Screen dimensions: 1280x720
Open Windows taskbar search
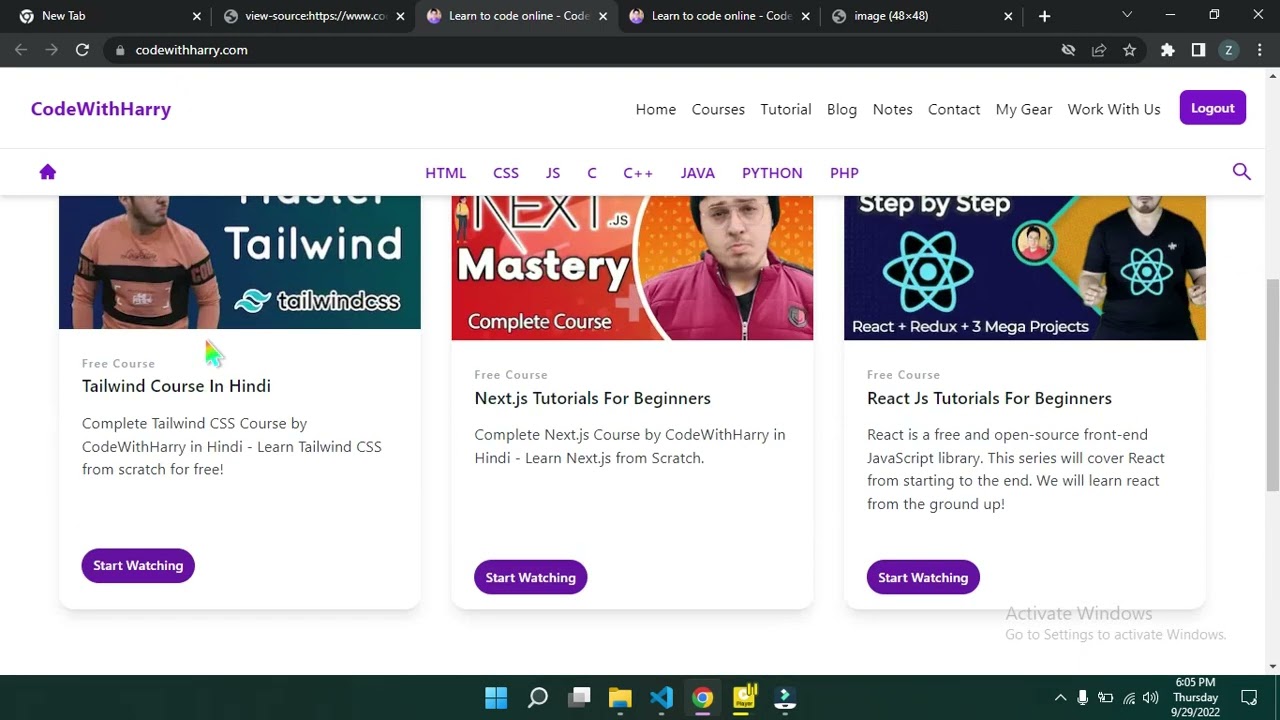click(538, 698)
